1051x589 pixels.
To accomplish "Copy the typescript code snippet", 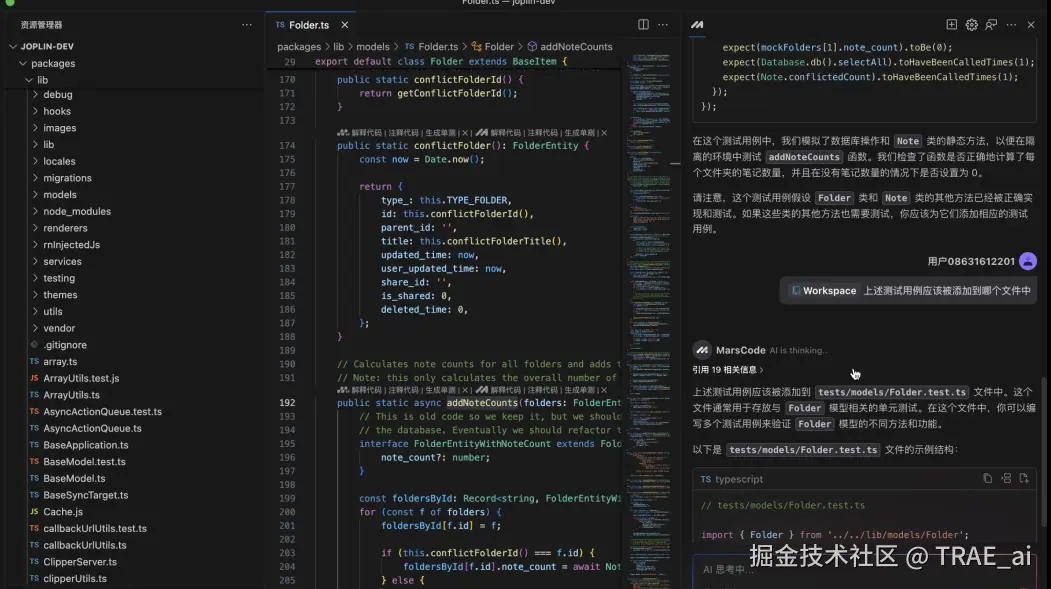I will [987, 479].
